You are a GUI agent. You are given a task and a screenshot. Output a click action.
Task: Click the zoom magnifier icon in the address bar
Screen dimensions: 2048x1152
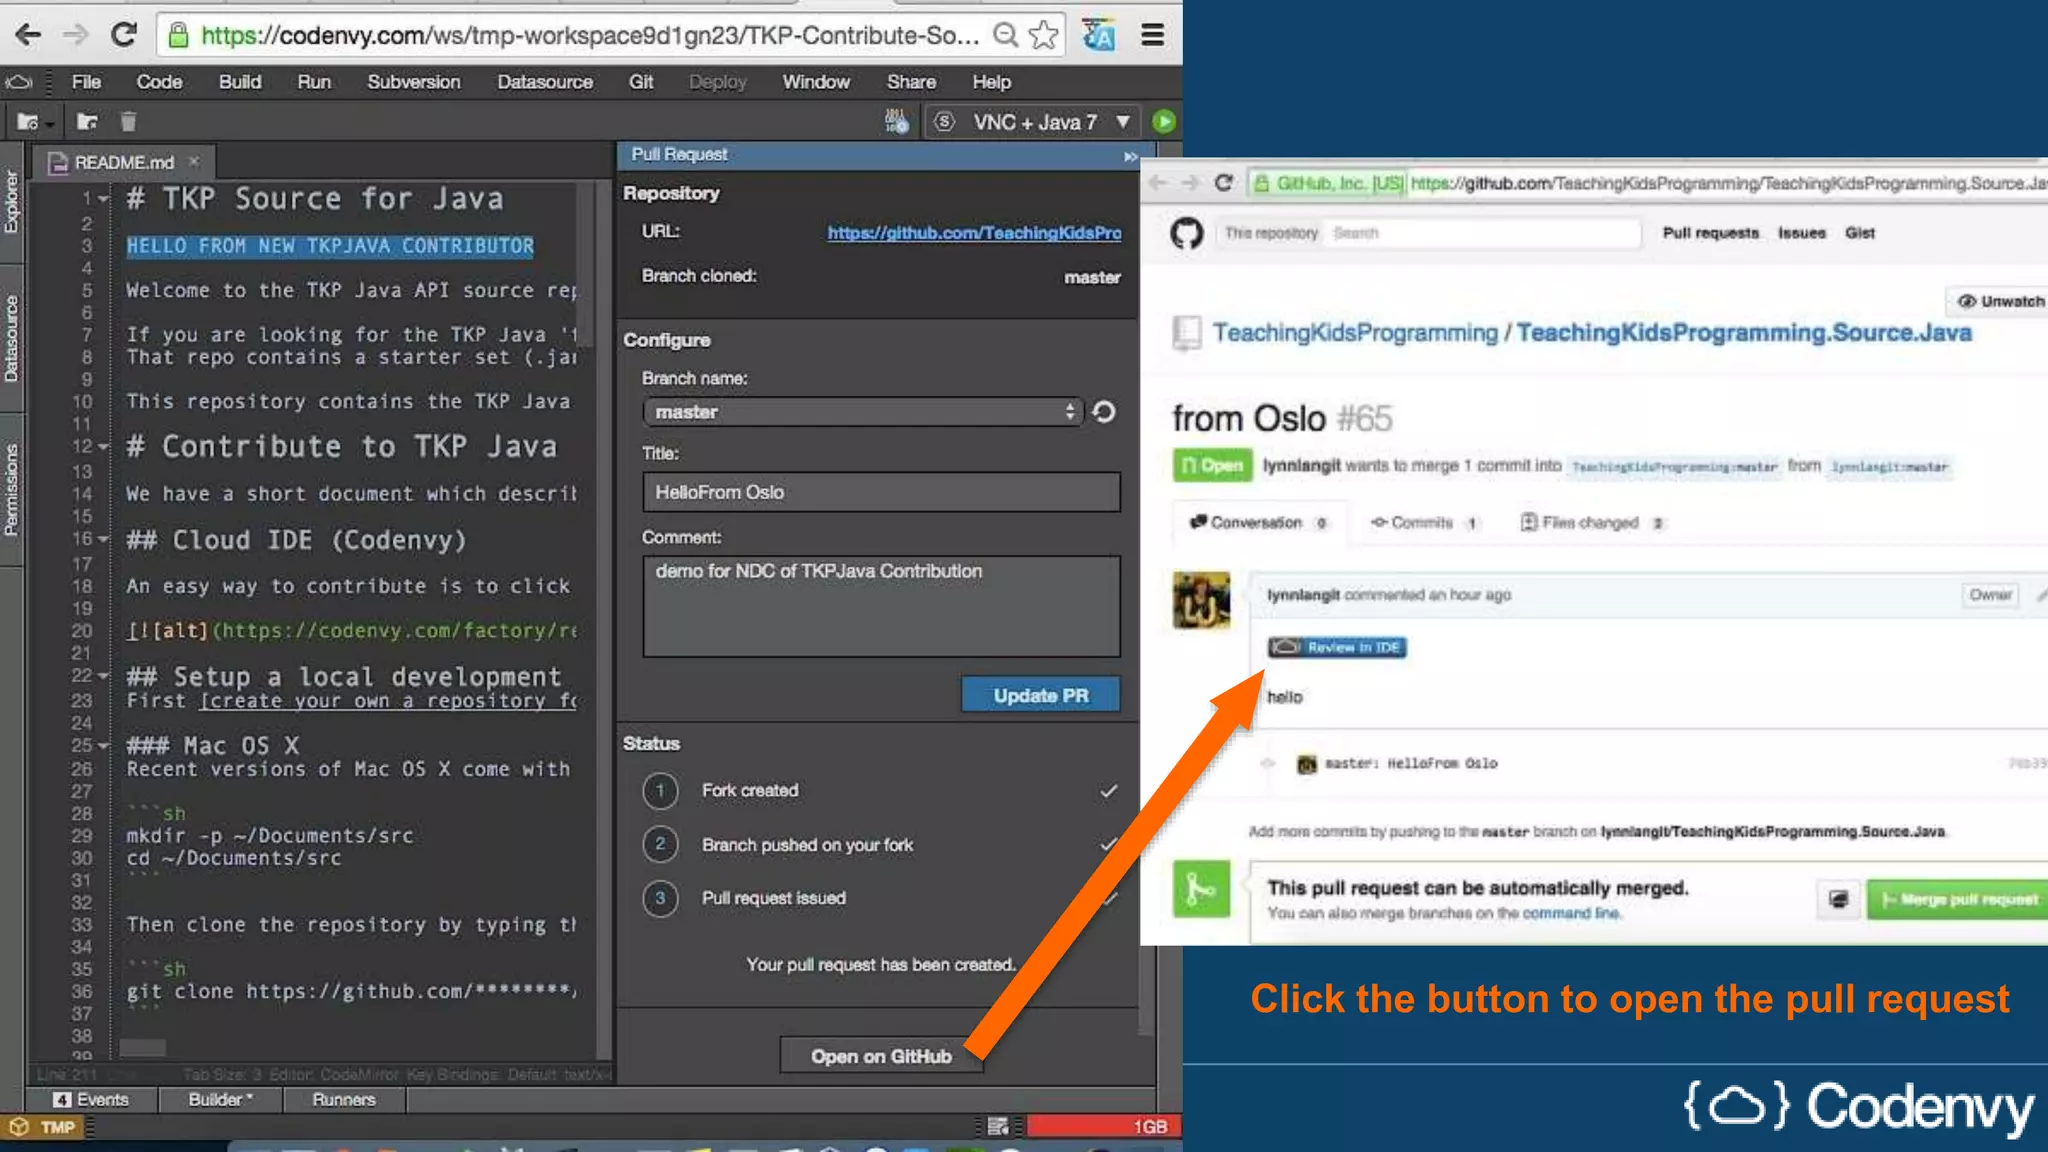[1005, 35]
